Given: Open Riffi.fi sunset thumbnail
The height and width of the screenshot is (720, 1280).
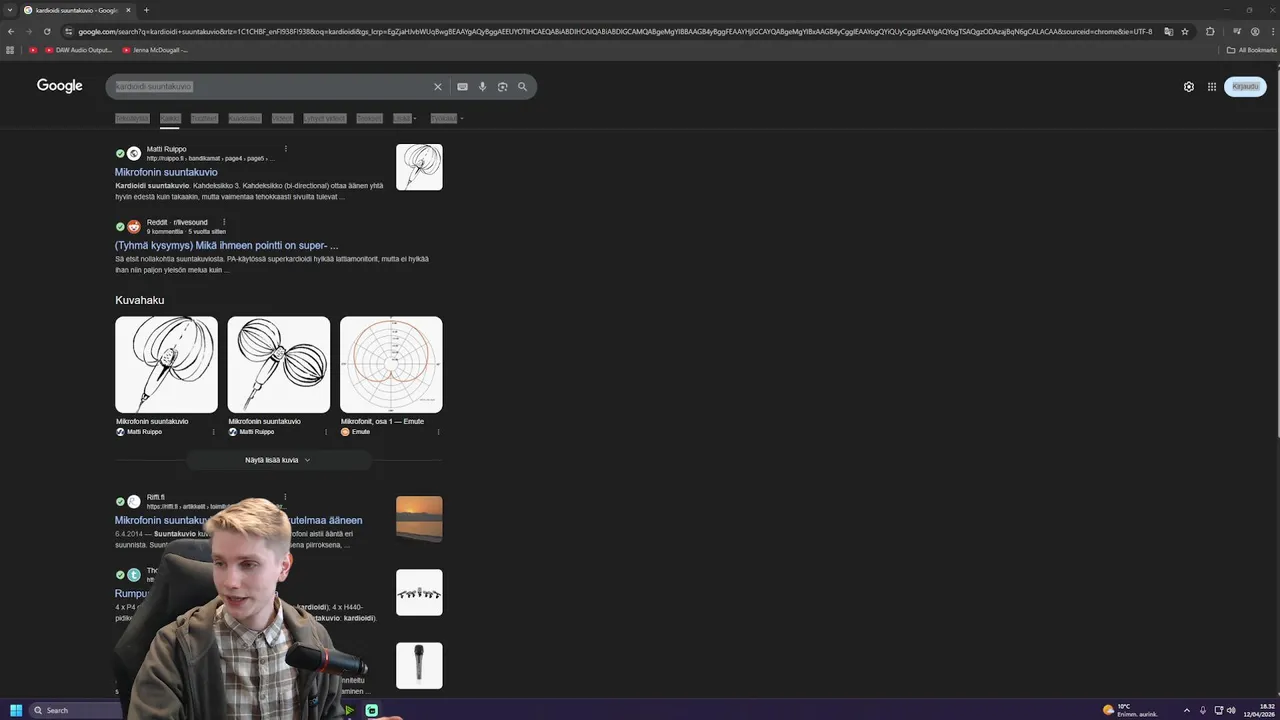Looking at the screenshot, I should (419, 519).
